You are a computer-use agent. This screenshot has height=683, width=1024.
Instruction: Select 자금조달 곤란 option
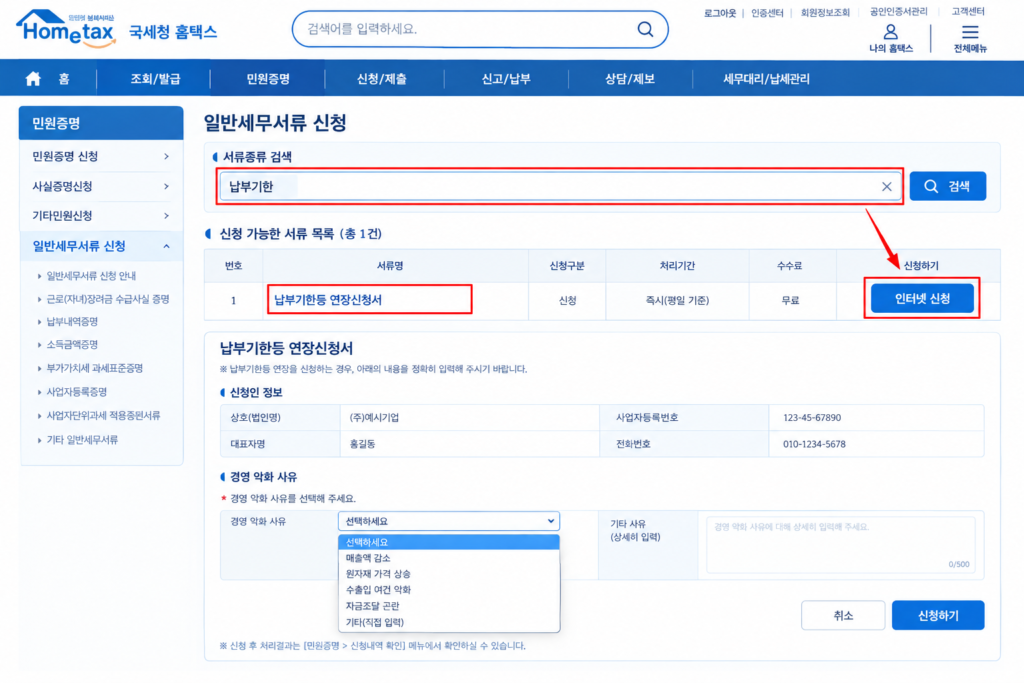coord(449,606)
